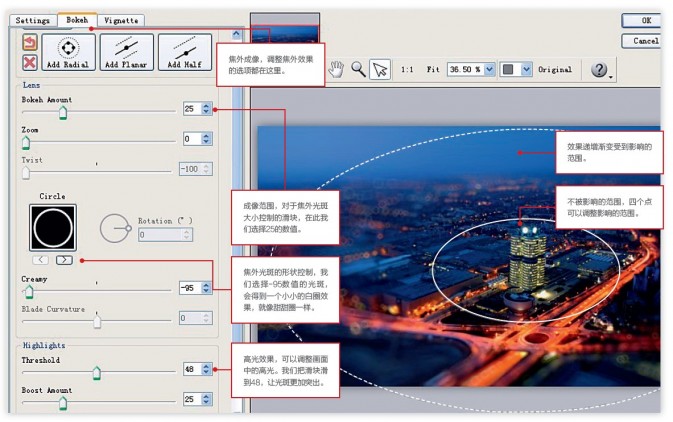The image size is (673, 422).
Task: Select the arrow pointer tool
Action: click(380, 70)
